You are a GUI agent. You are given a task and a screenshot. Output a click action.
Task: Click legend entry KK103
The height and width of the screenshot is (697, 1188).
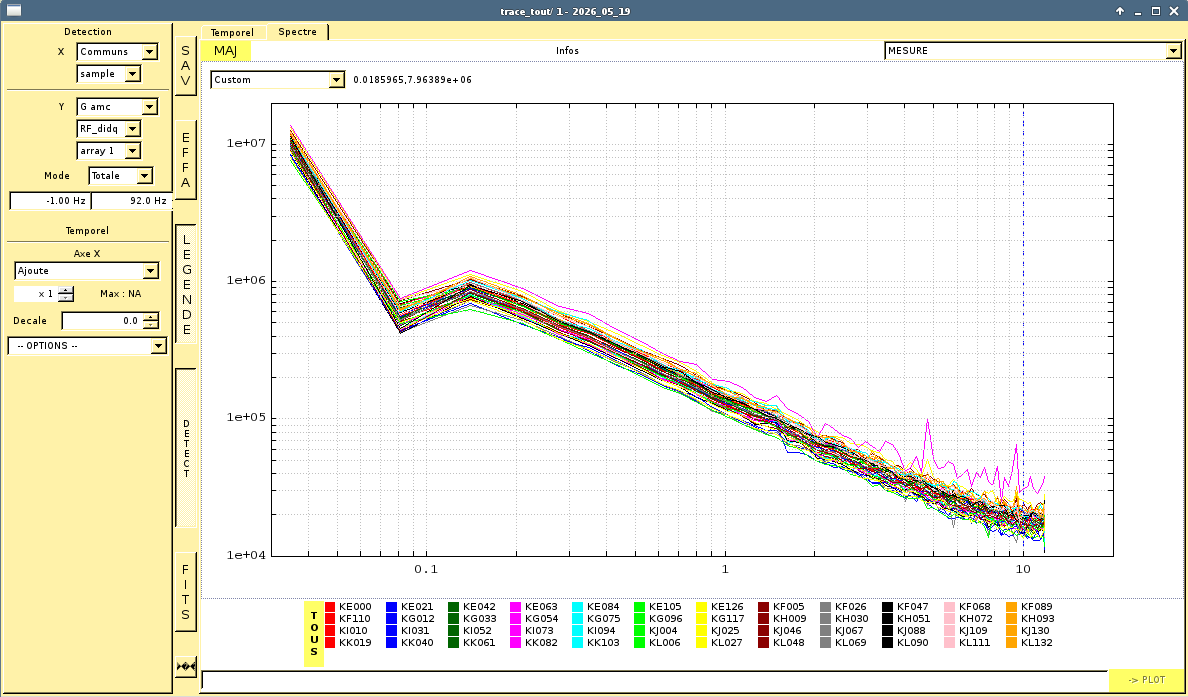coord(603,643)
